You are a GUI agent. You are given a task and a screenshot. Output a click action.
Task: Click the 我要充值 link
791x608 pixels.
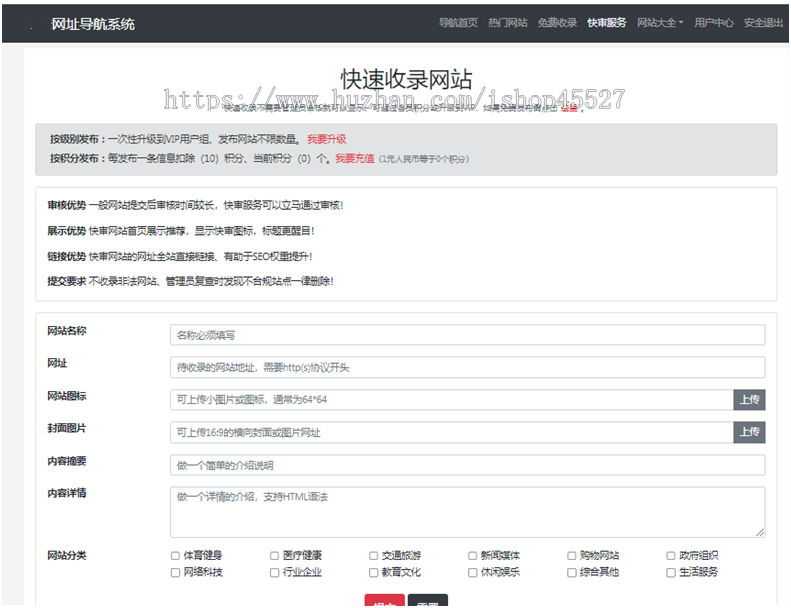355,158
